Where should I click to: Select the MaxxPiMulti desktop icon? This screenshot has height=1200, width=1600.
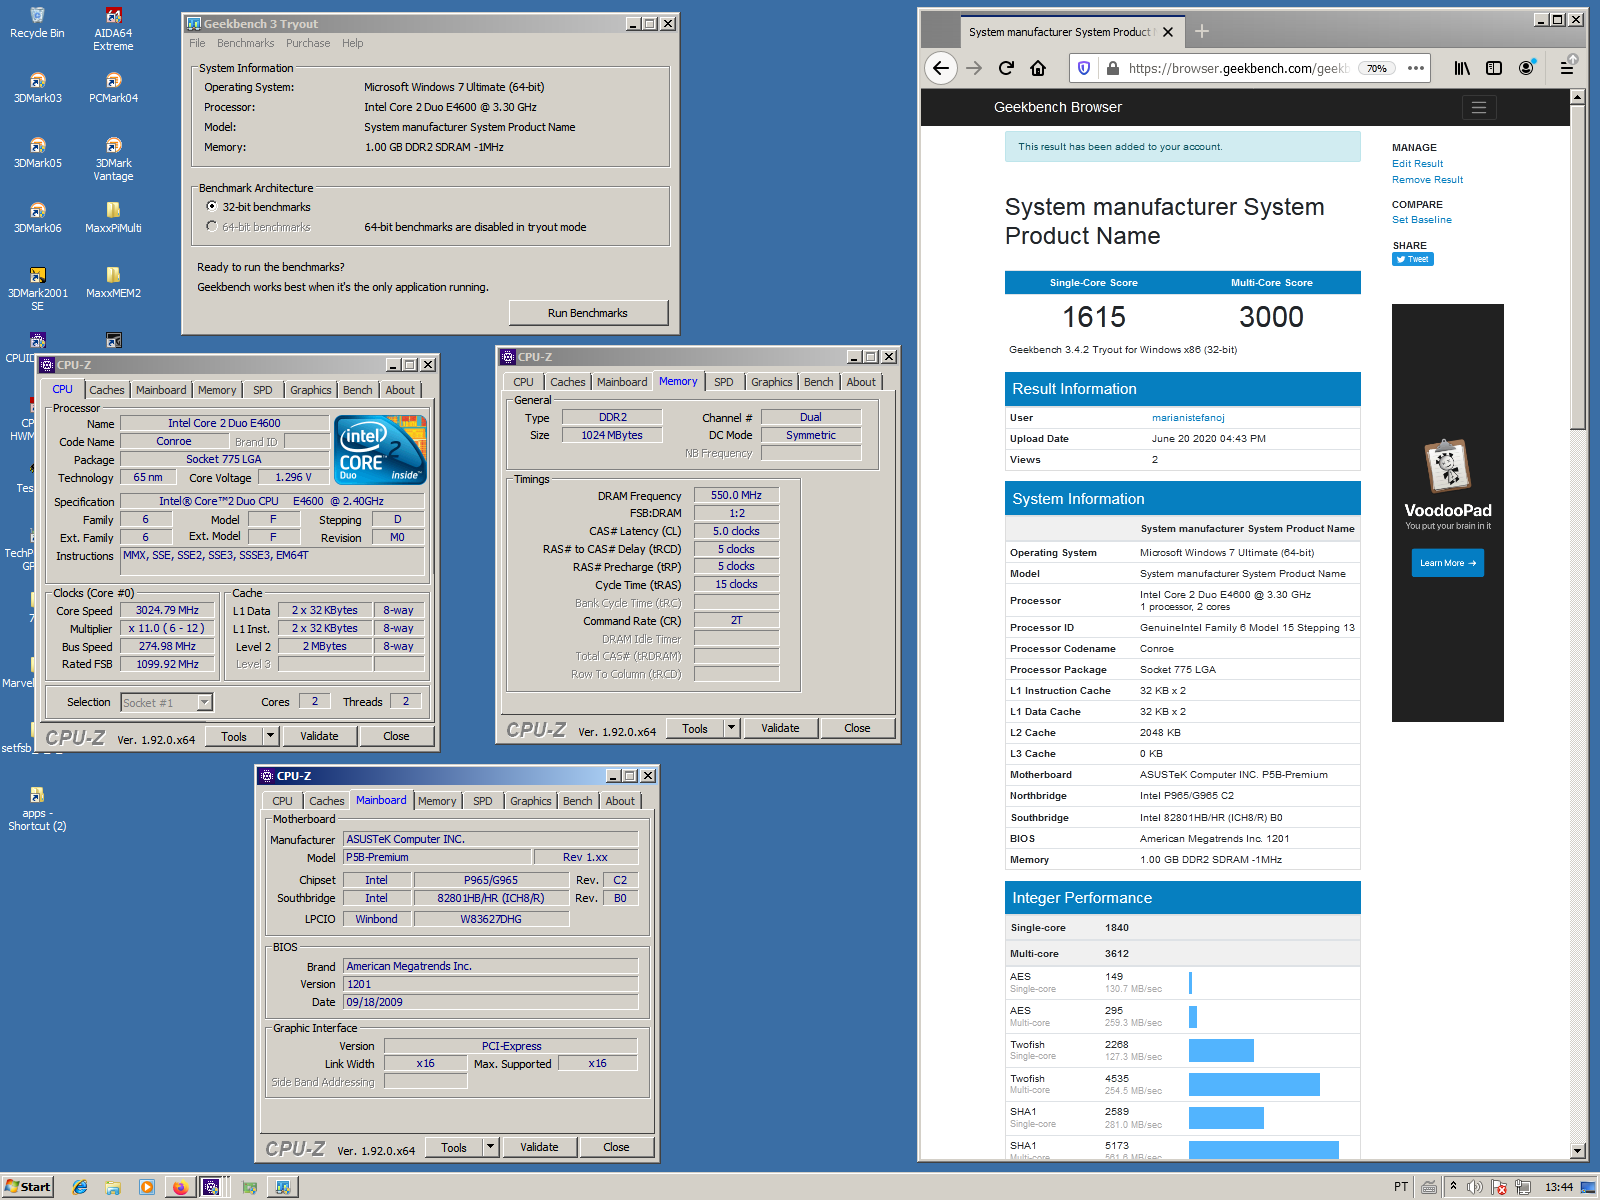coord(113,218)
